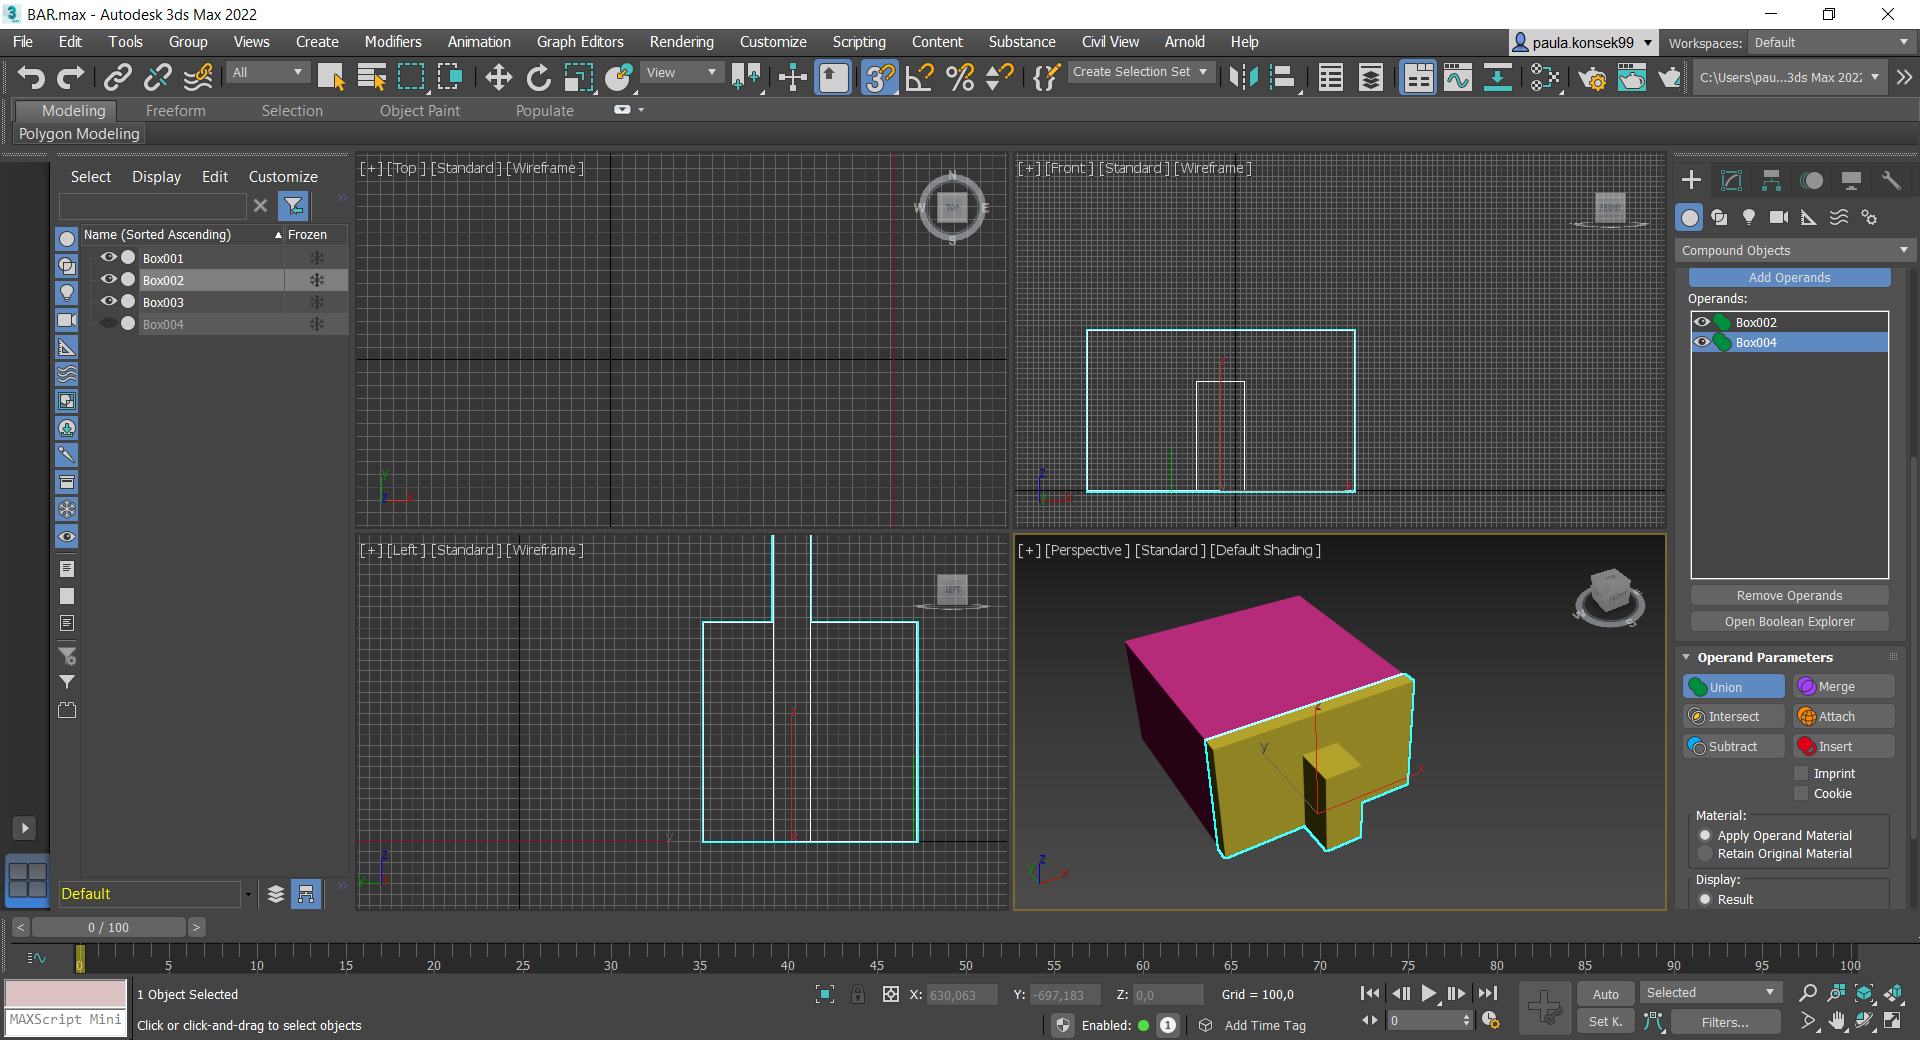Open paula.konsek99 account dropdown

[x=1582, y=43]
